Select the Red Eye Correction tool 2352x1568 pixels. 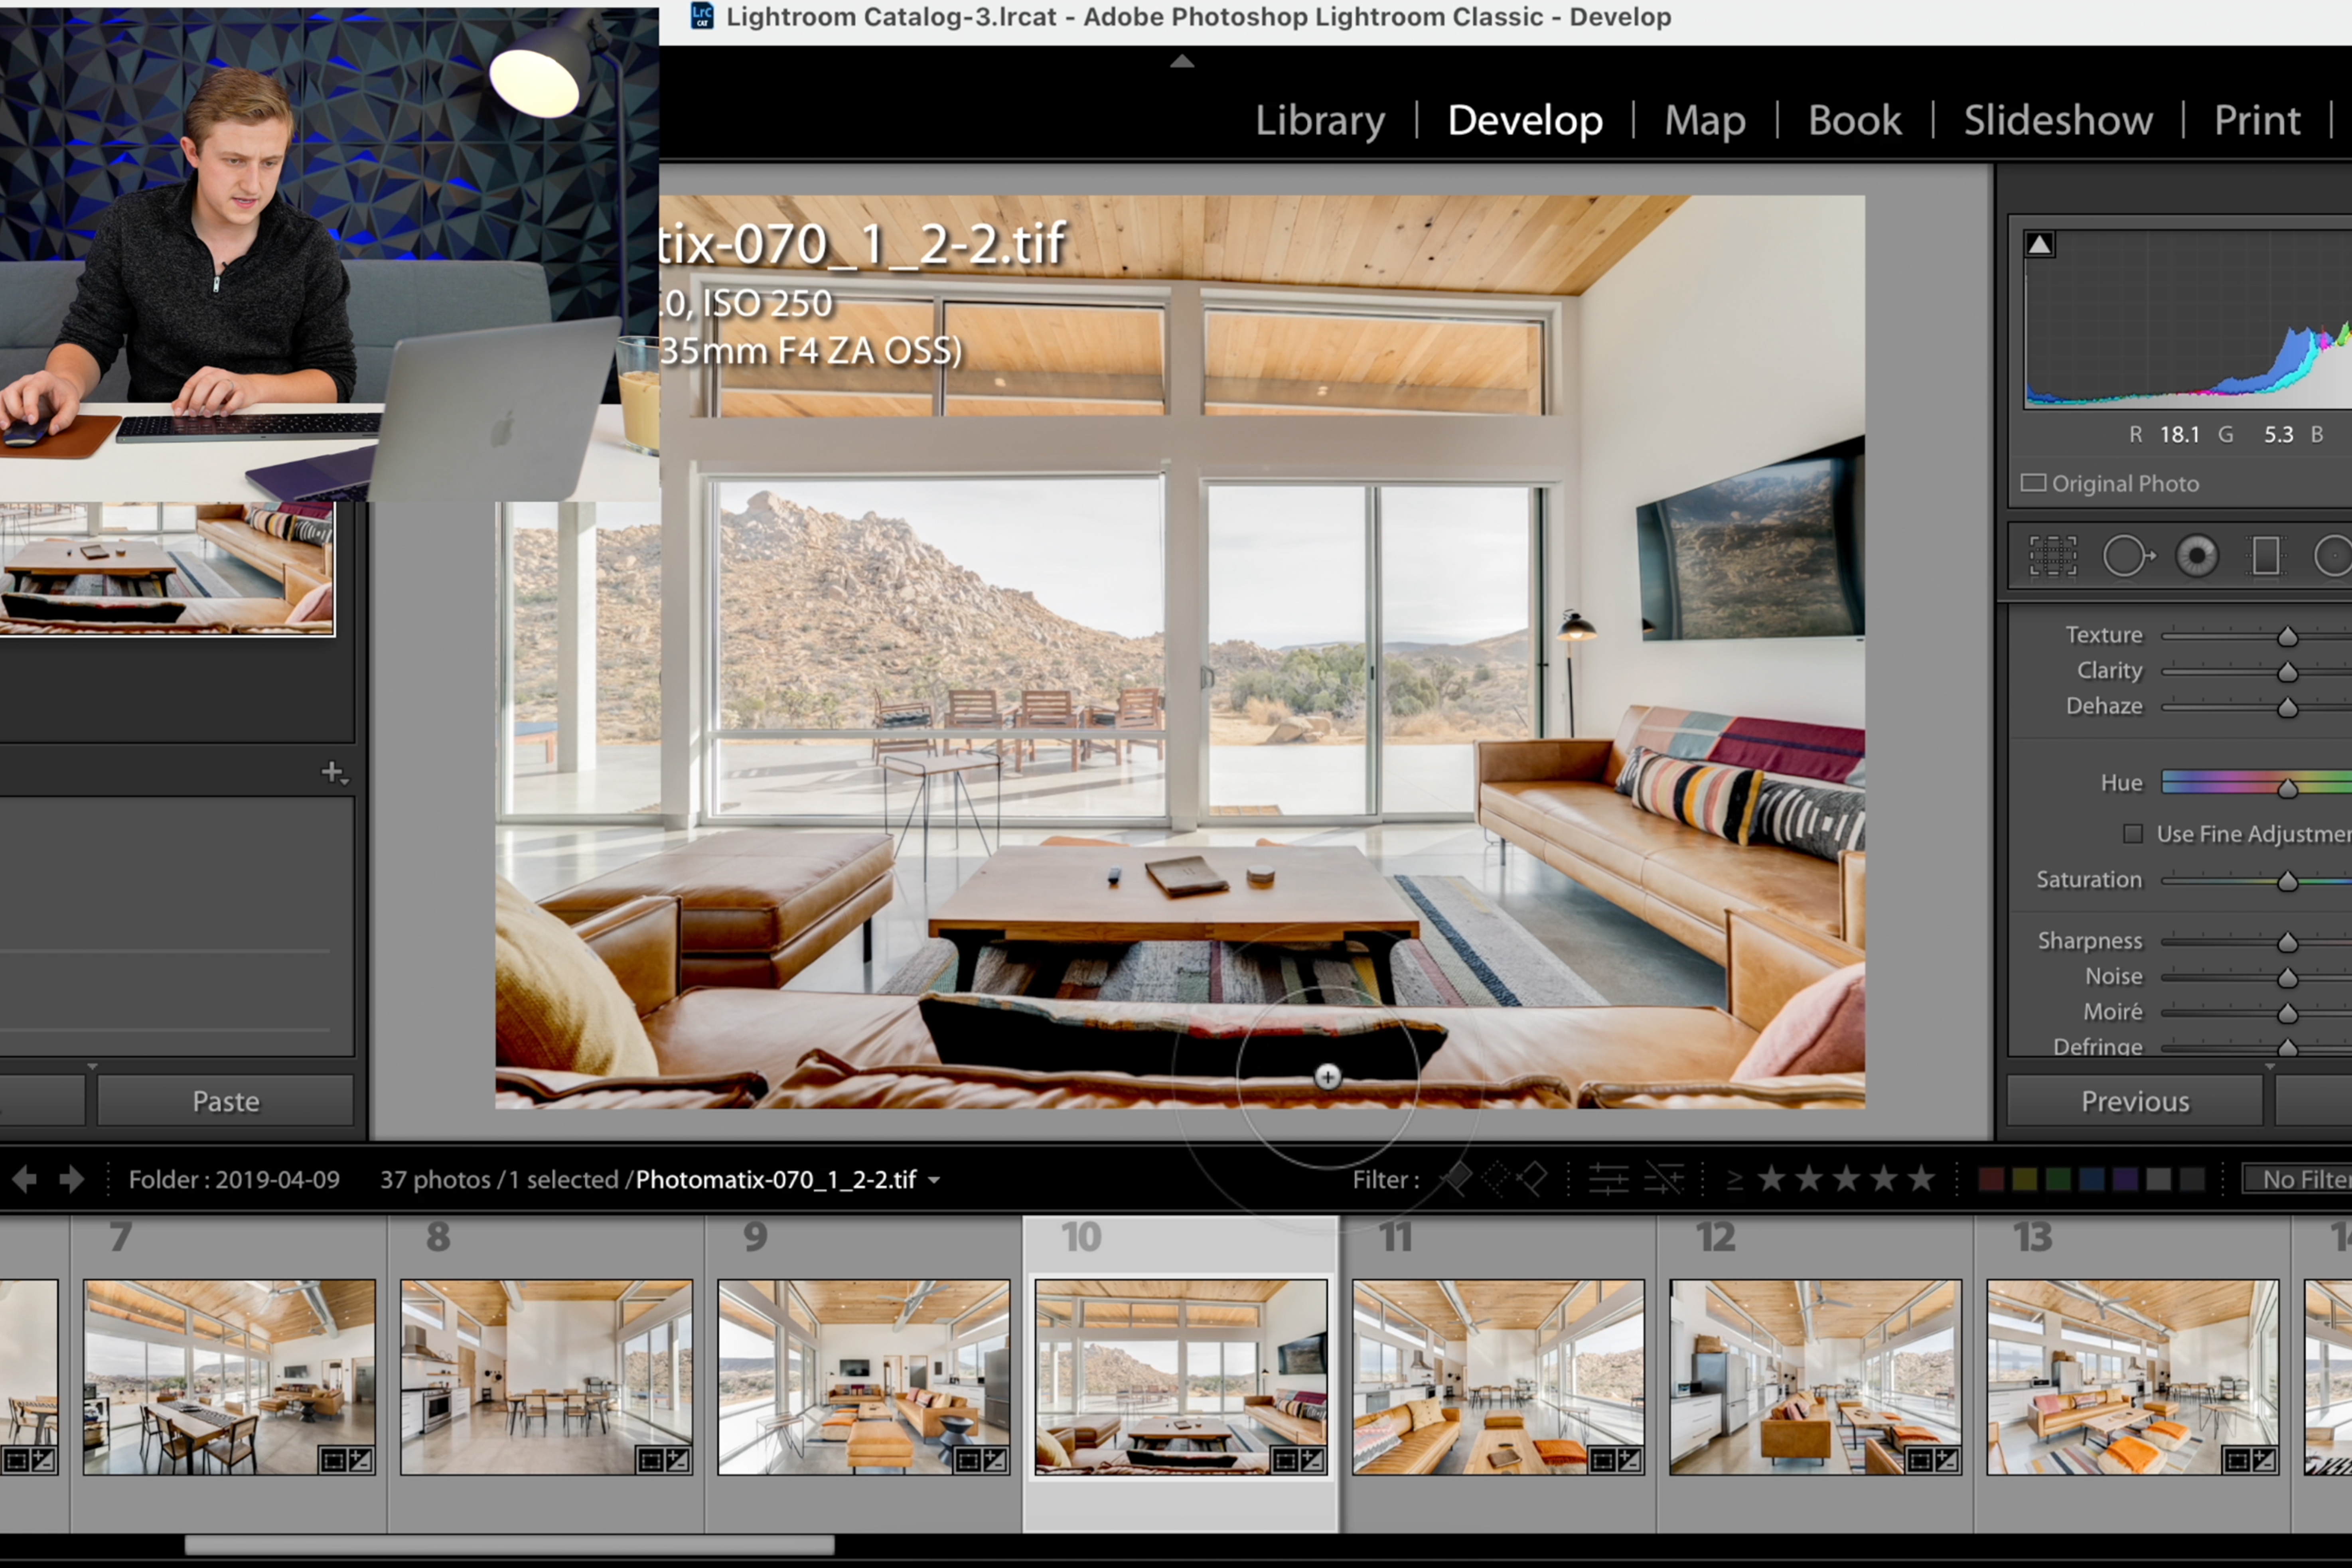[2197, 556]
